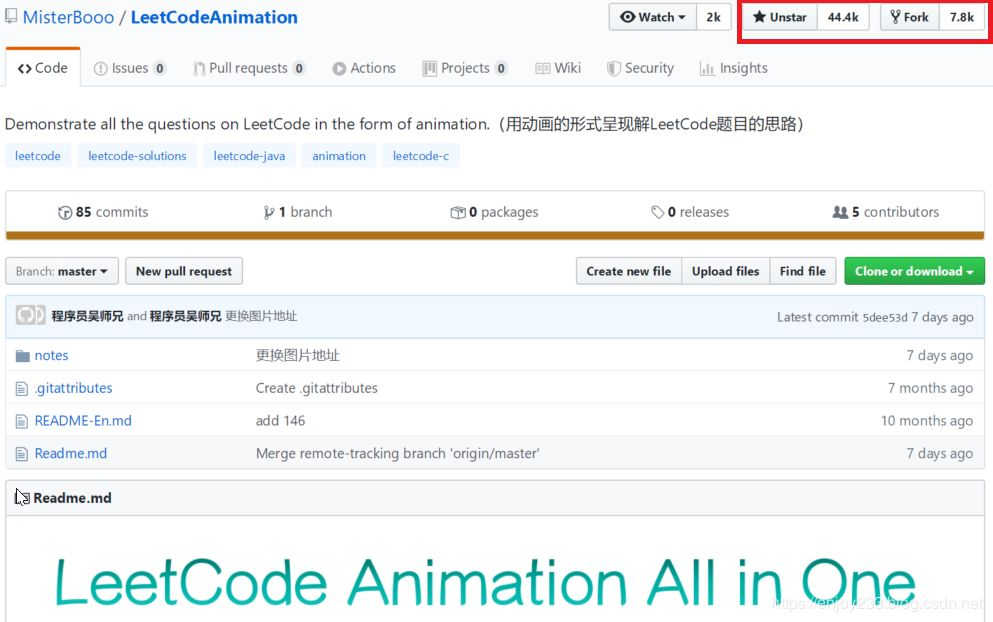Viewport: 993px width, 622px height.
Task: Toggle the Unstar button
Action: [780, 17]
